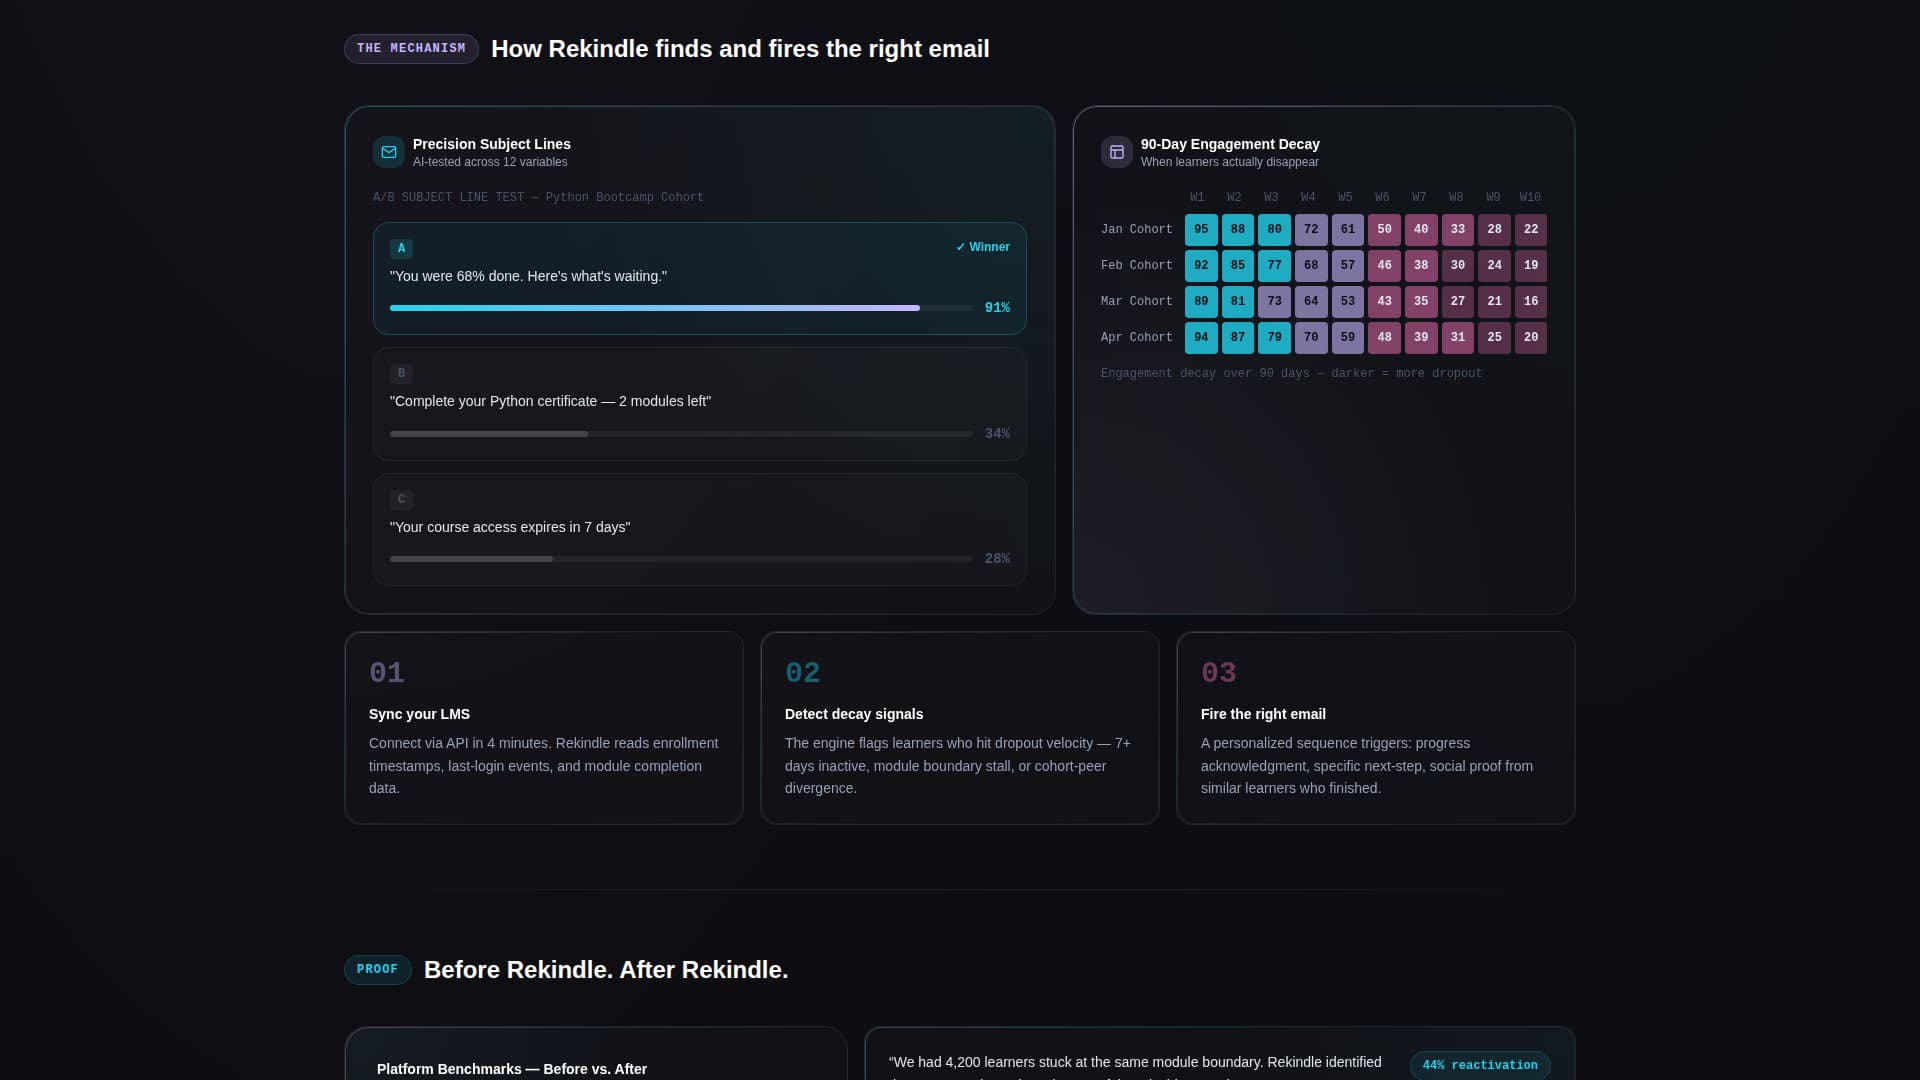This screenshot has width=1920, height=1080.
Task: Click Feb Cohort W1 cell showing 92
Action: pyautogui.click(x=1201, y=266)
